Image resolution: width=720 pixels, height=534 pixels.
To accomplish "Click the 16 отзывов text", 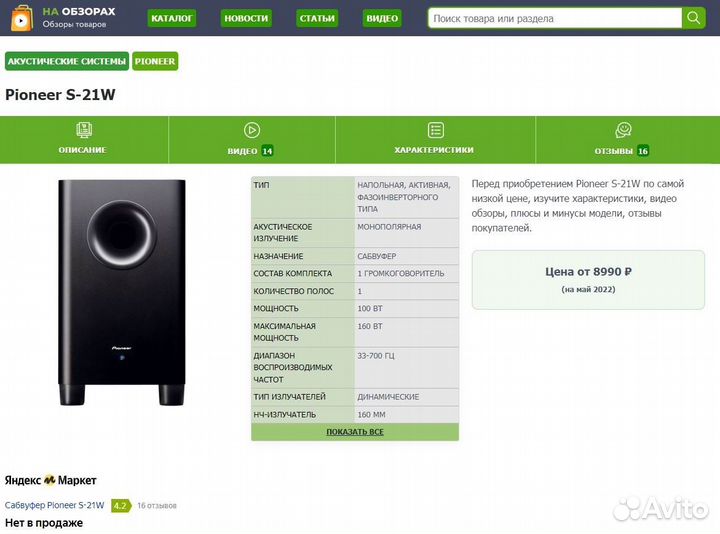I will click(x=157, y=506).
